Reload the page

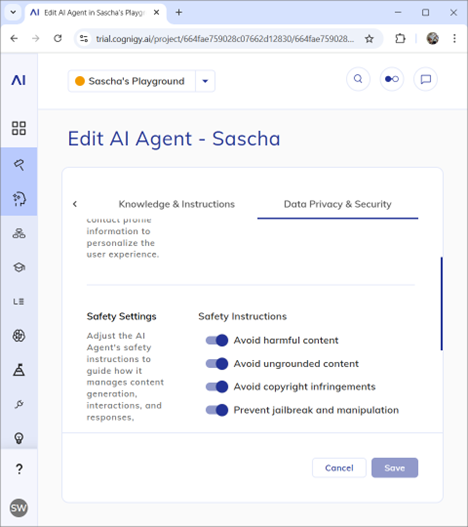(58, 38)
